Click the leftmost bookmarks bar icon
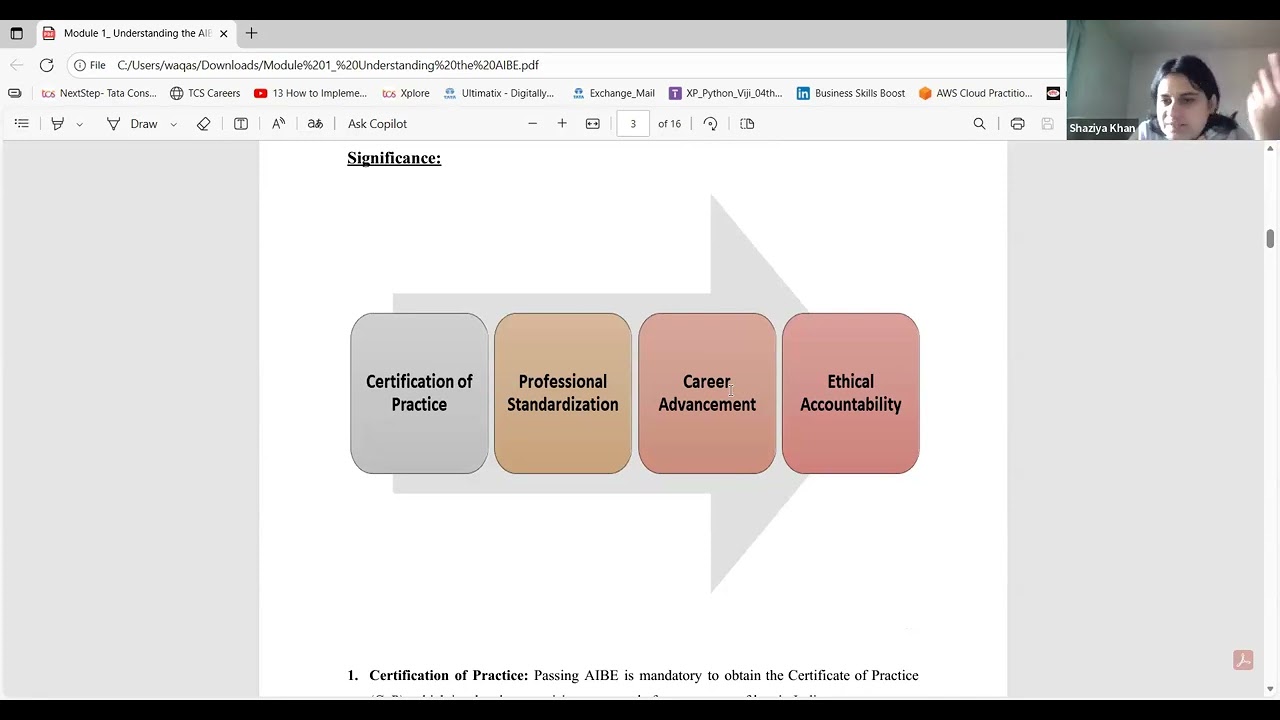 (x=14, y=93)
